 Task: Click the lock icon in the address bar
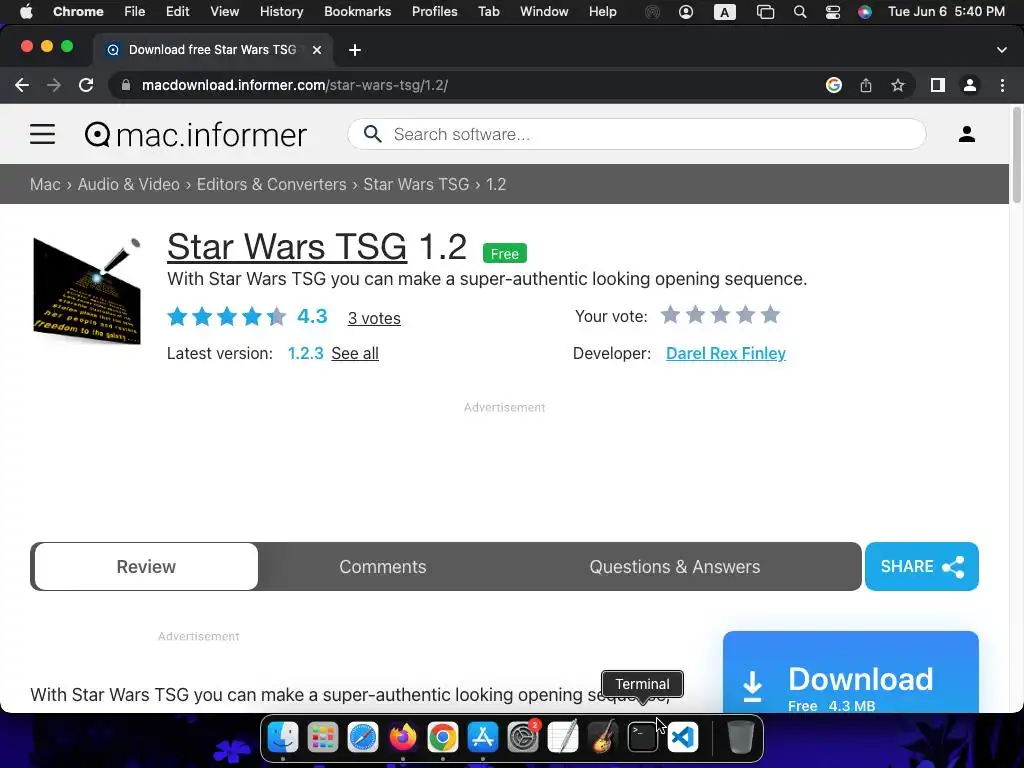tap(126, 85)
